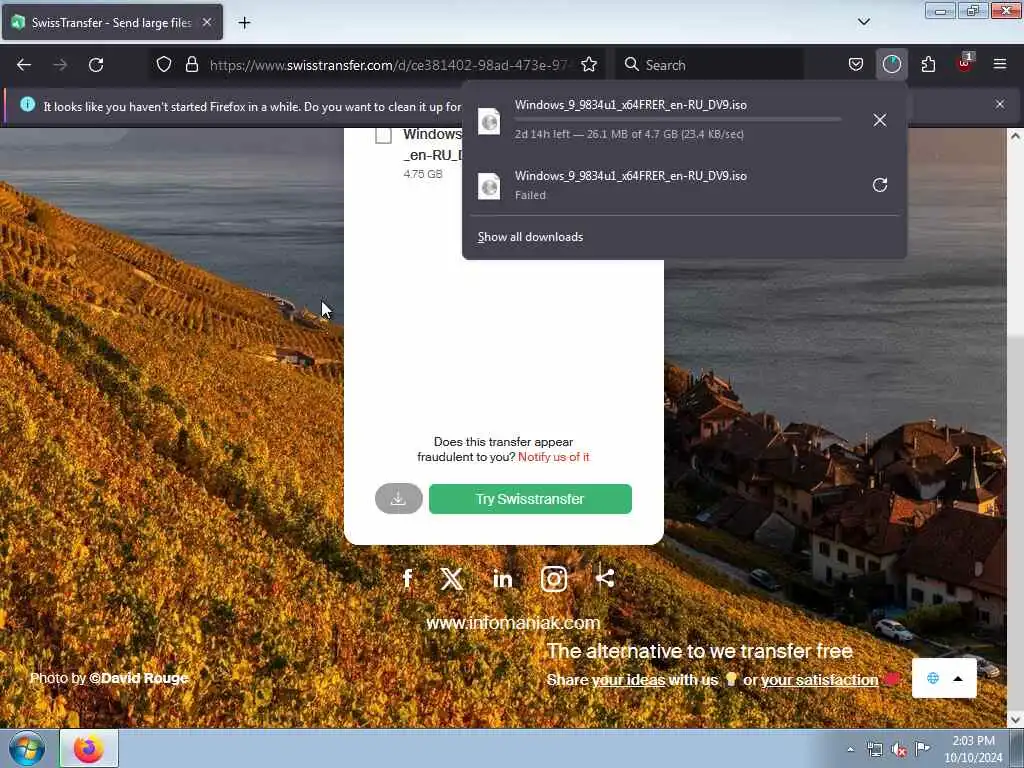This screenshot has height=768, width=1024.
Task: Open the list all tabs chevron
Action: click(x=863, y=22)
